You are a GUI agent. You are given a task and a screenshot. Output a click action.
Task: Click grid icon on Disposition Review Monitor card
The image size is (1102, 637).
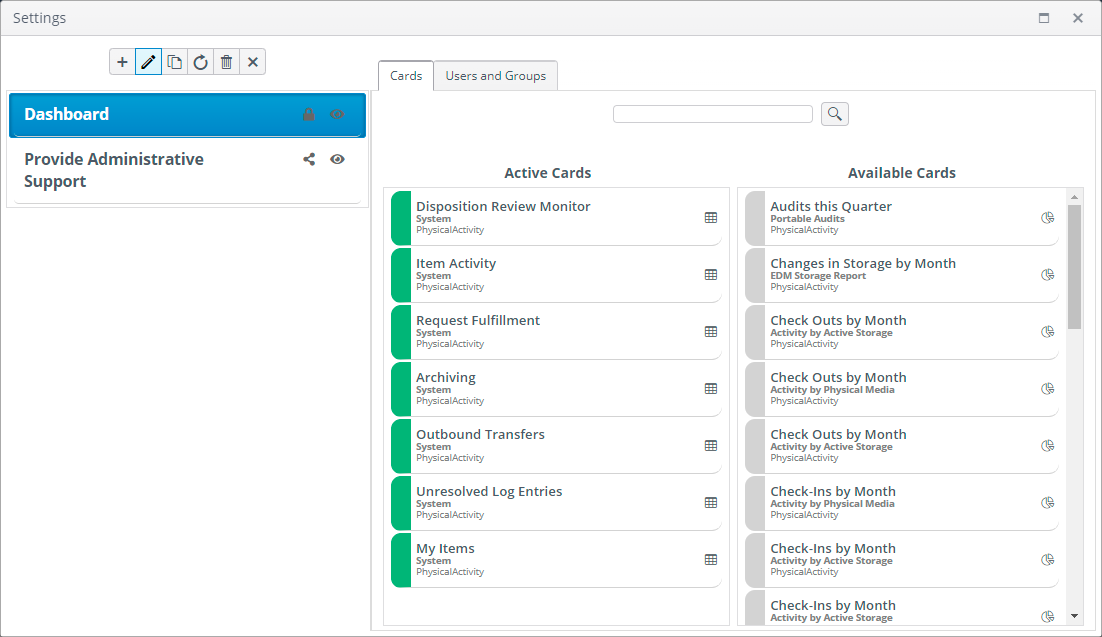click(711, 218)
